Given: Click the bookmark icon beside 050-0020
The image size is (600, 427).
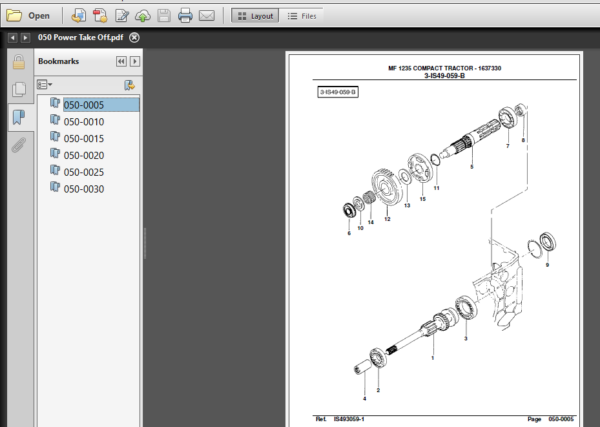Looking at the screenshot, I should coord(55,153).
